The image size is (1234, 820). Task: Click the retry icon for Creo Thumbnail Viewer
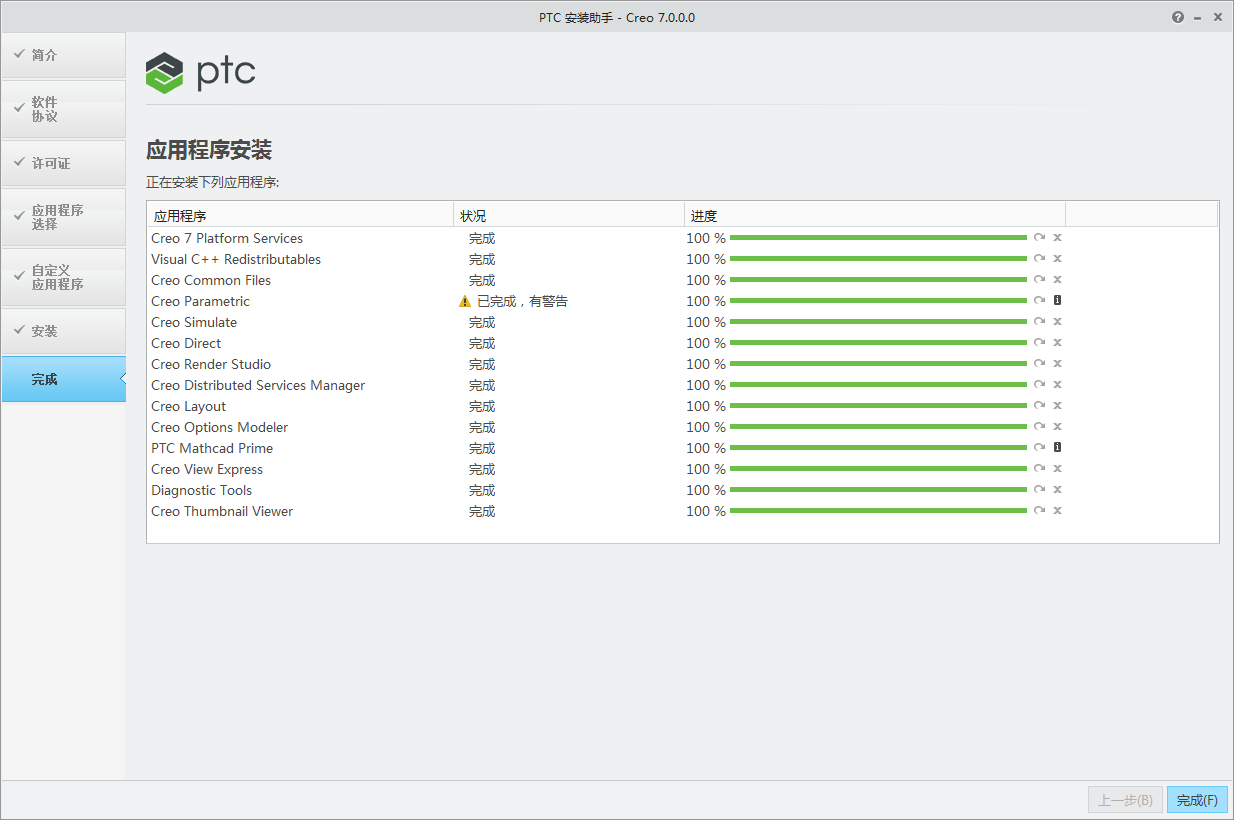(x=1039, y=511)
